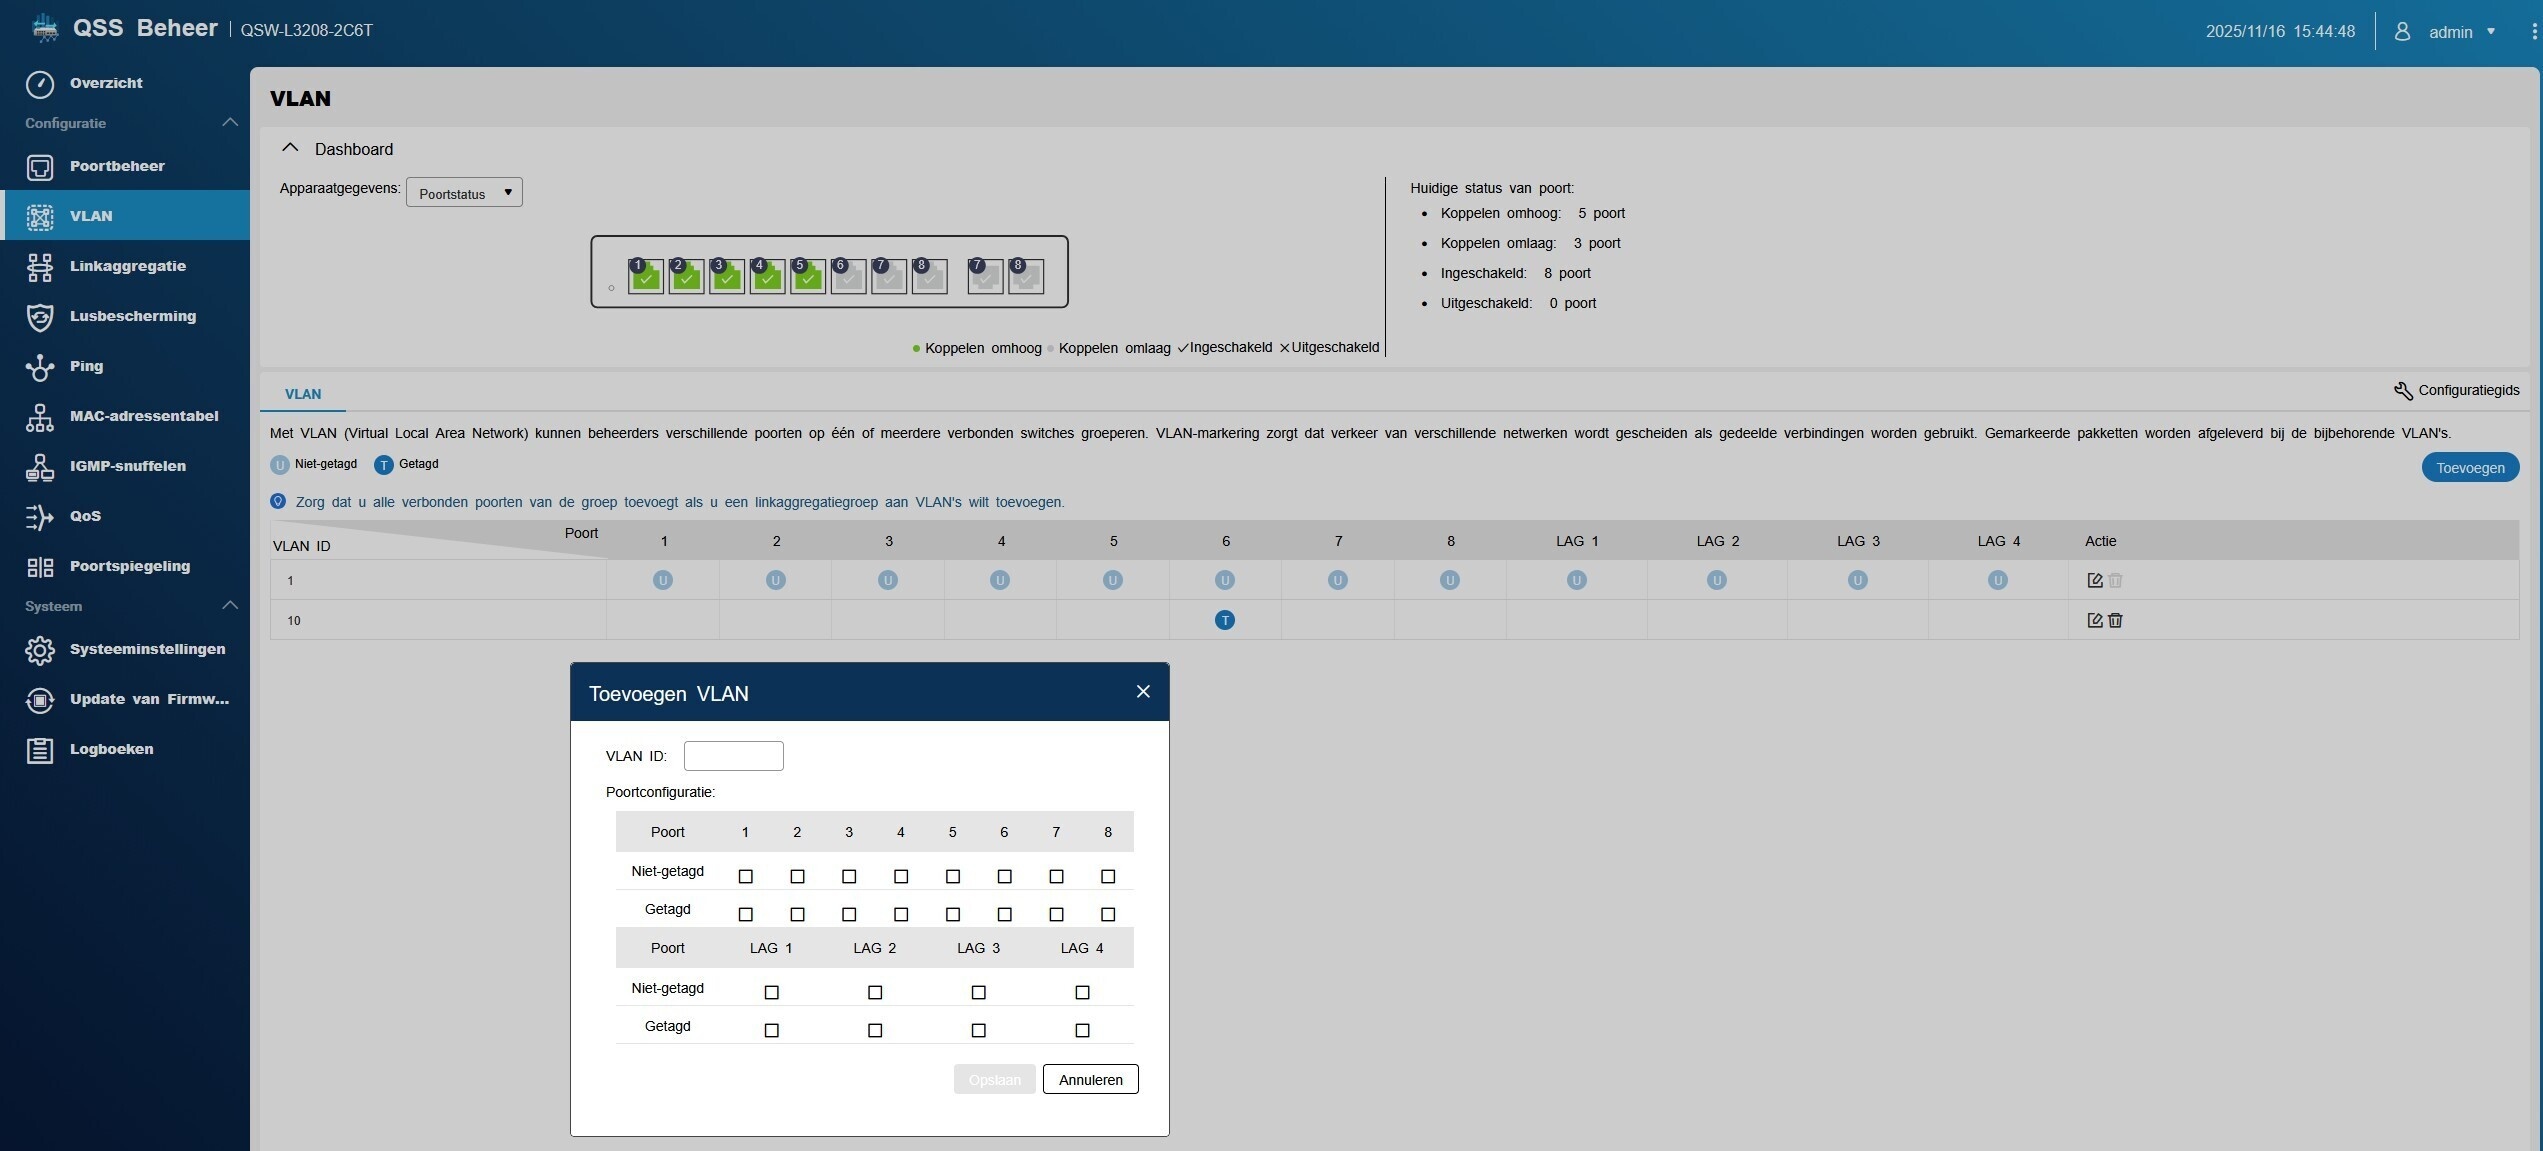2543x1151 pixels.
Task: Click the Configuratiegids wrench icon
Action: [2403, 391]
